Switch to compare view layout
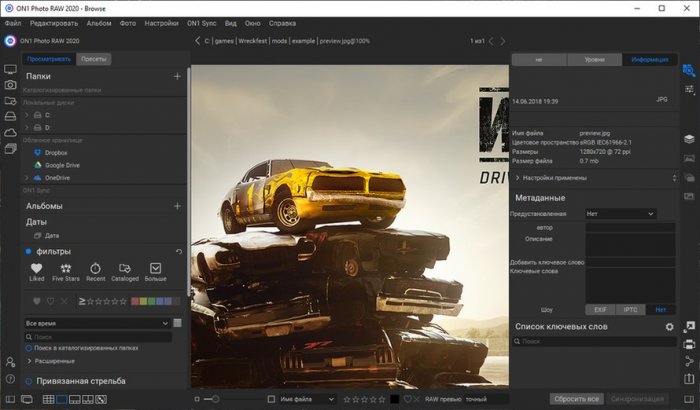This screenshot has width=700, height=410. (88, 399)
